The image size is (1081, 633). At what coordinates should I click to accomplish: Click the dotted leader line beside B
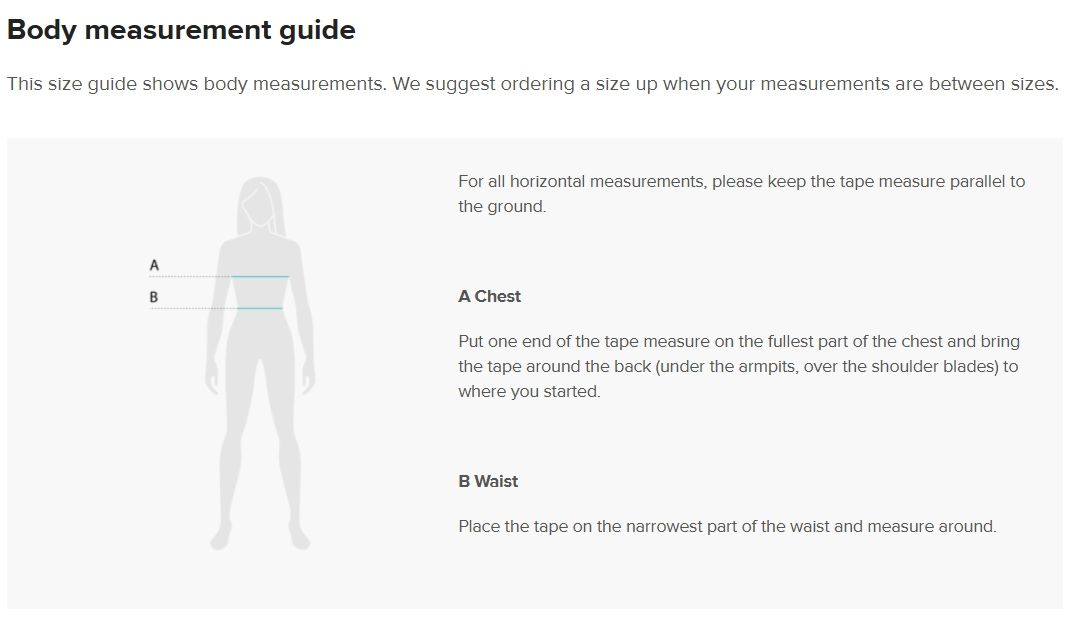point(192,308)
